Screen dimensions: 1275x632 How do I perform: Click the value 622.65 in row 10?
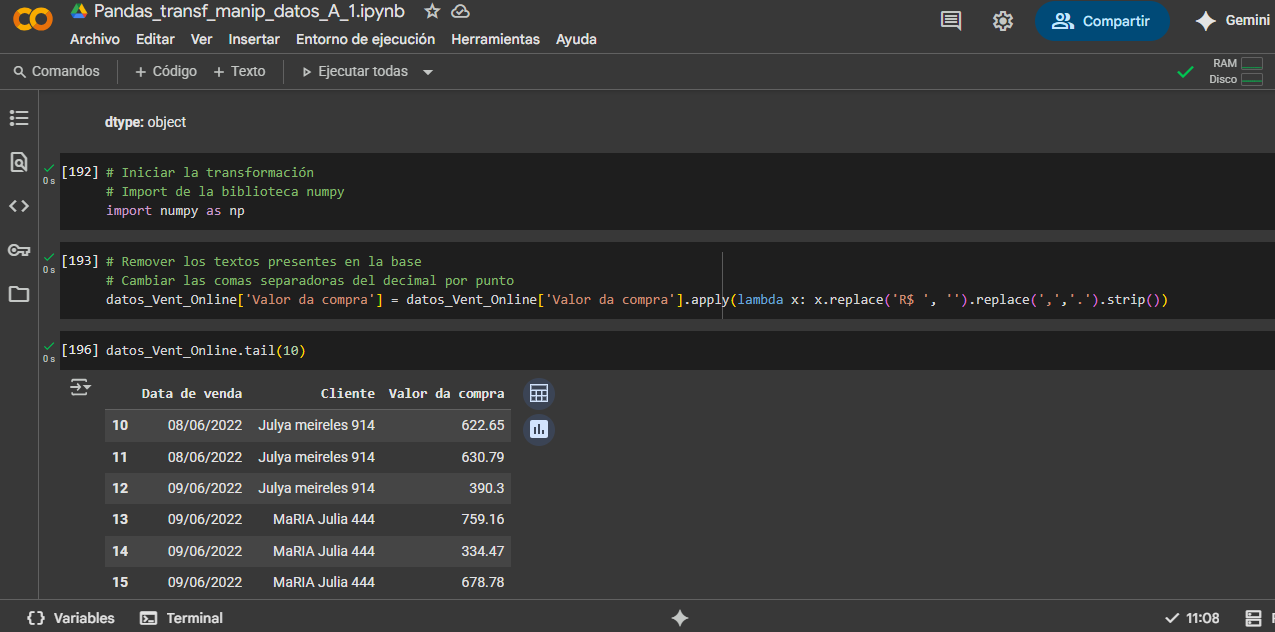point(483,425)
